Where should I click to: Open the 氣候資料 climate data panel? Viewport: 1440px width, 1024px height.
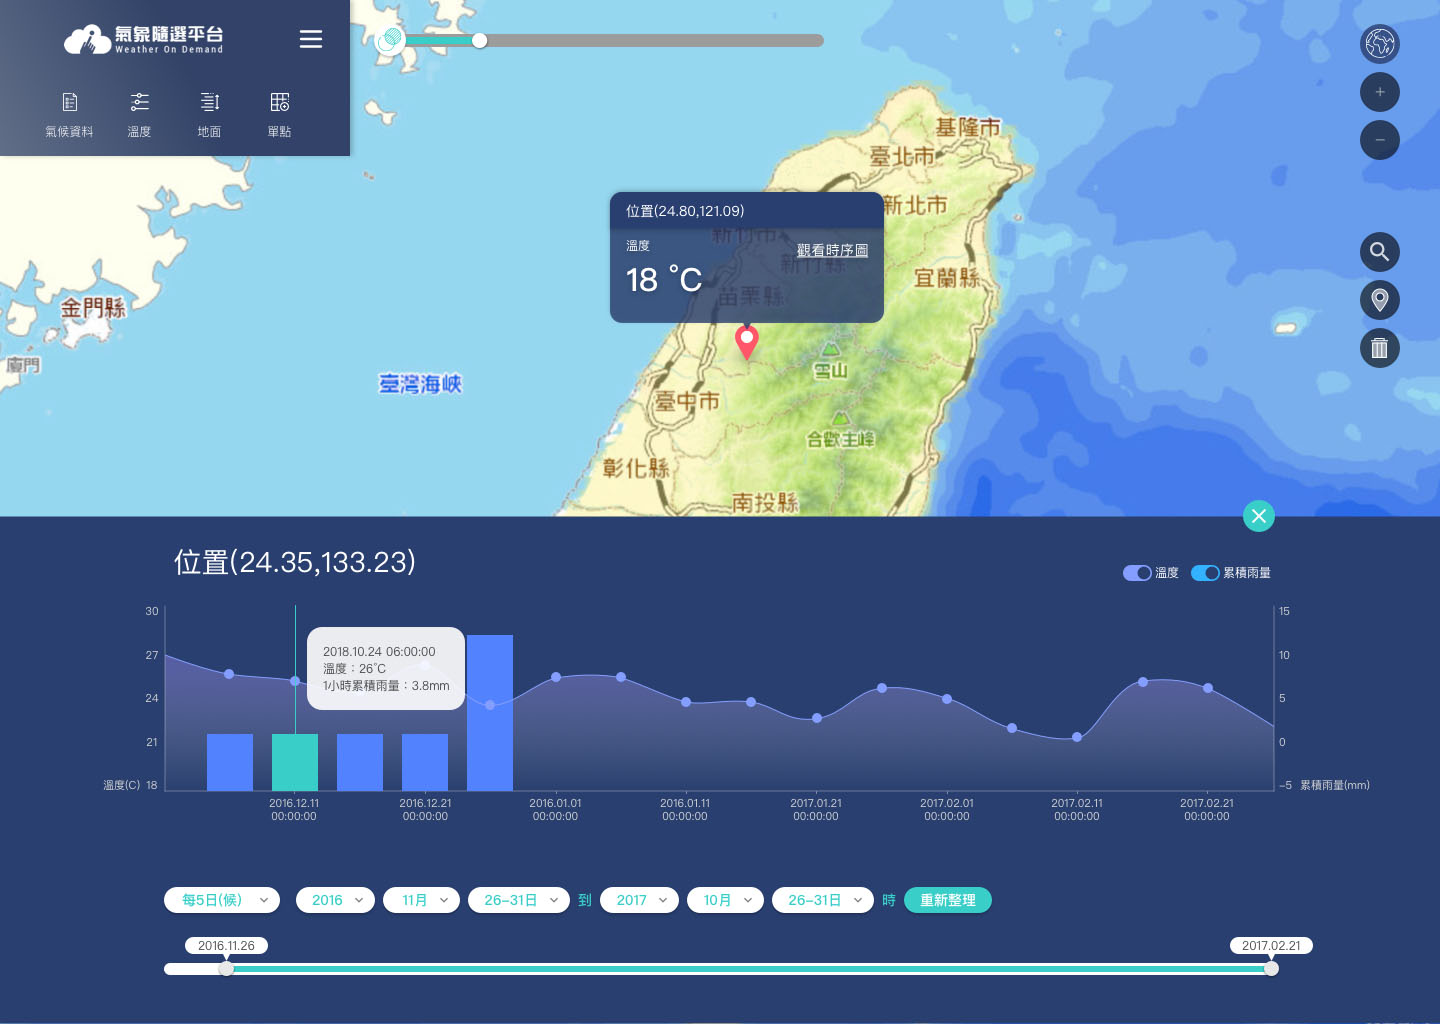[70, 115]
